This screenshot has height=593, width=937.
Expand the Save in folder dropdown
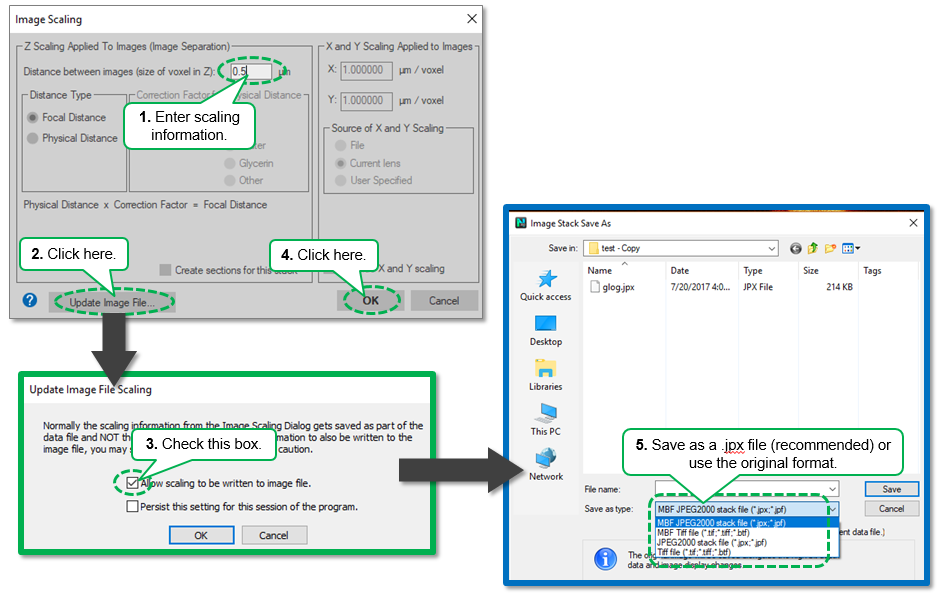tap(771, 248)
